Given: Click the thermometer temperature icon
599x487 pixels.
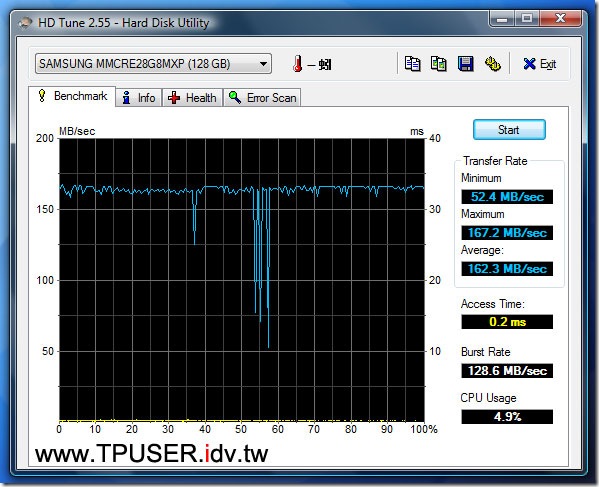Looking at the screenshot, I should [x=298, y=63].
